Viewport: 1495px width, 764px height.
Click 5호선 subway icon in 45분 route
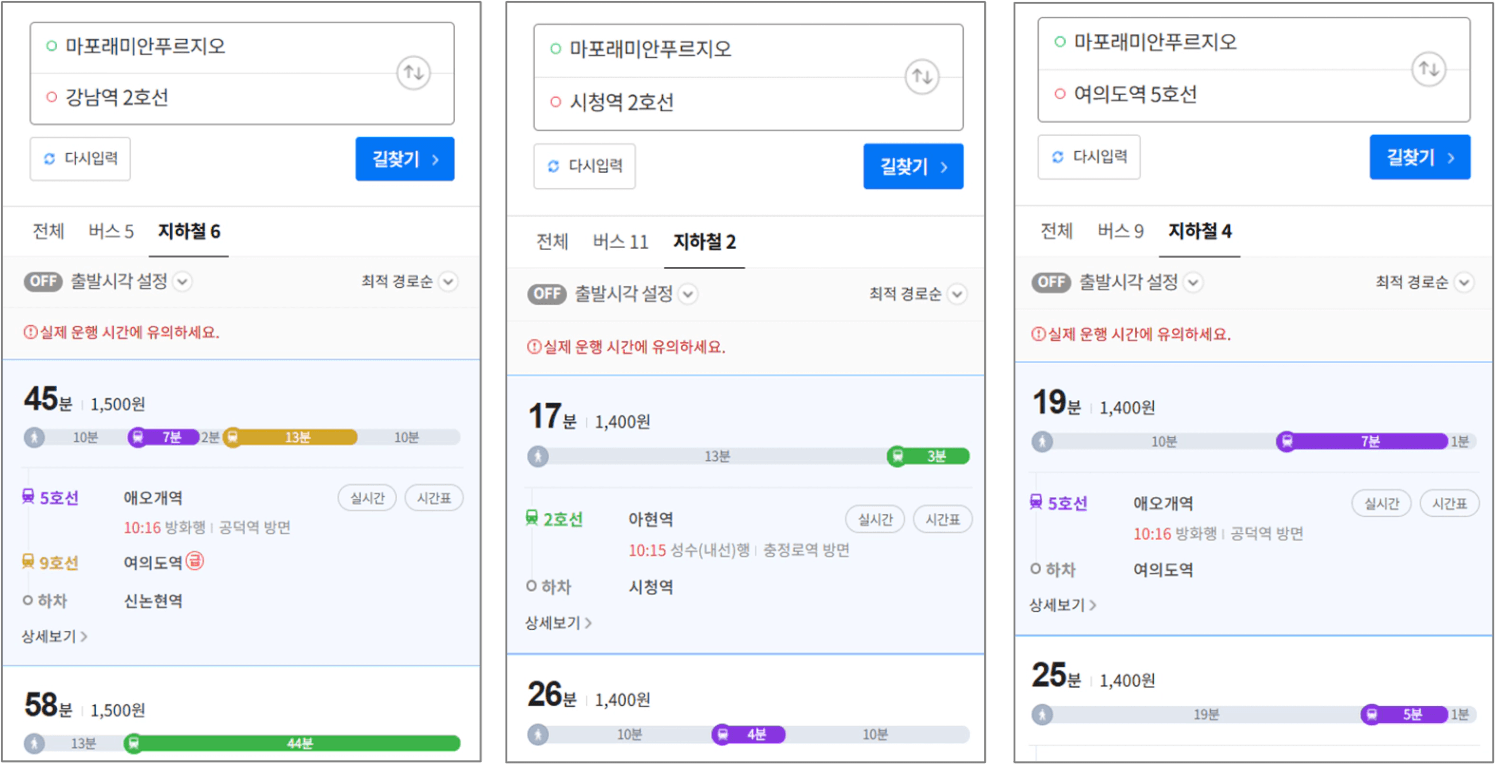pyautogui.click(x=28, y=497)
